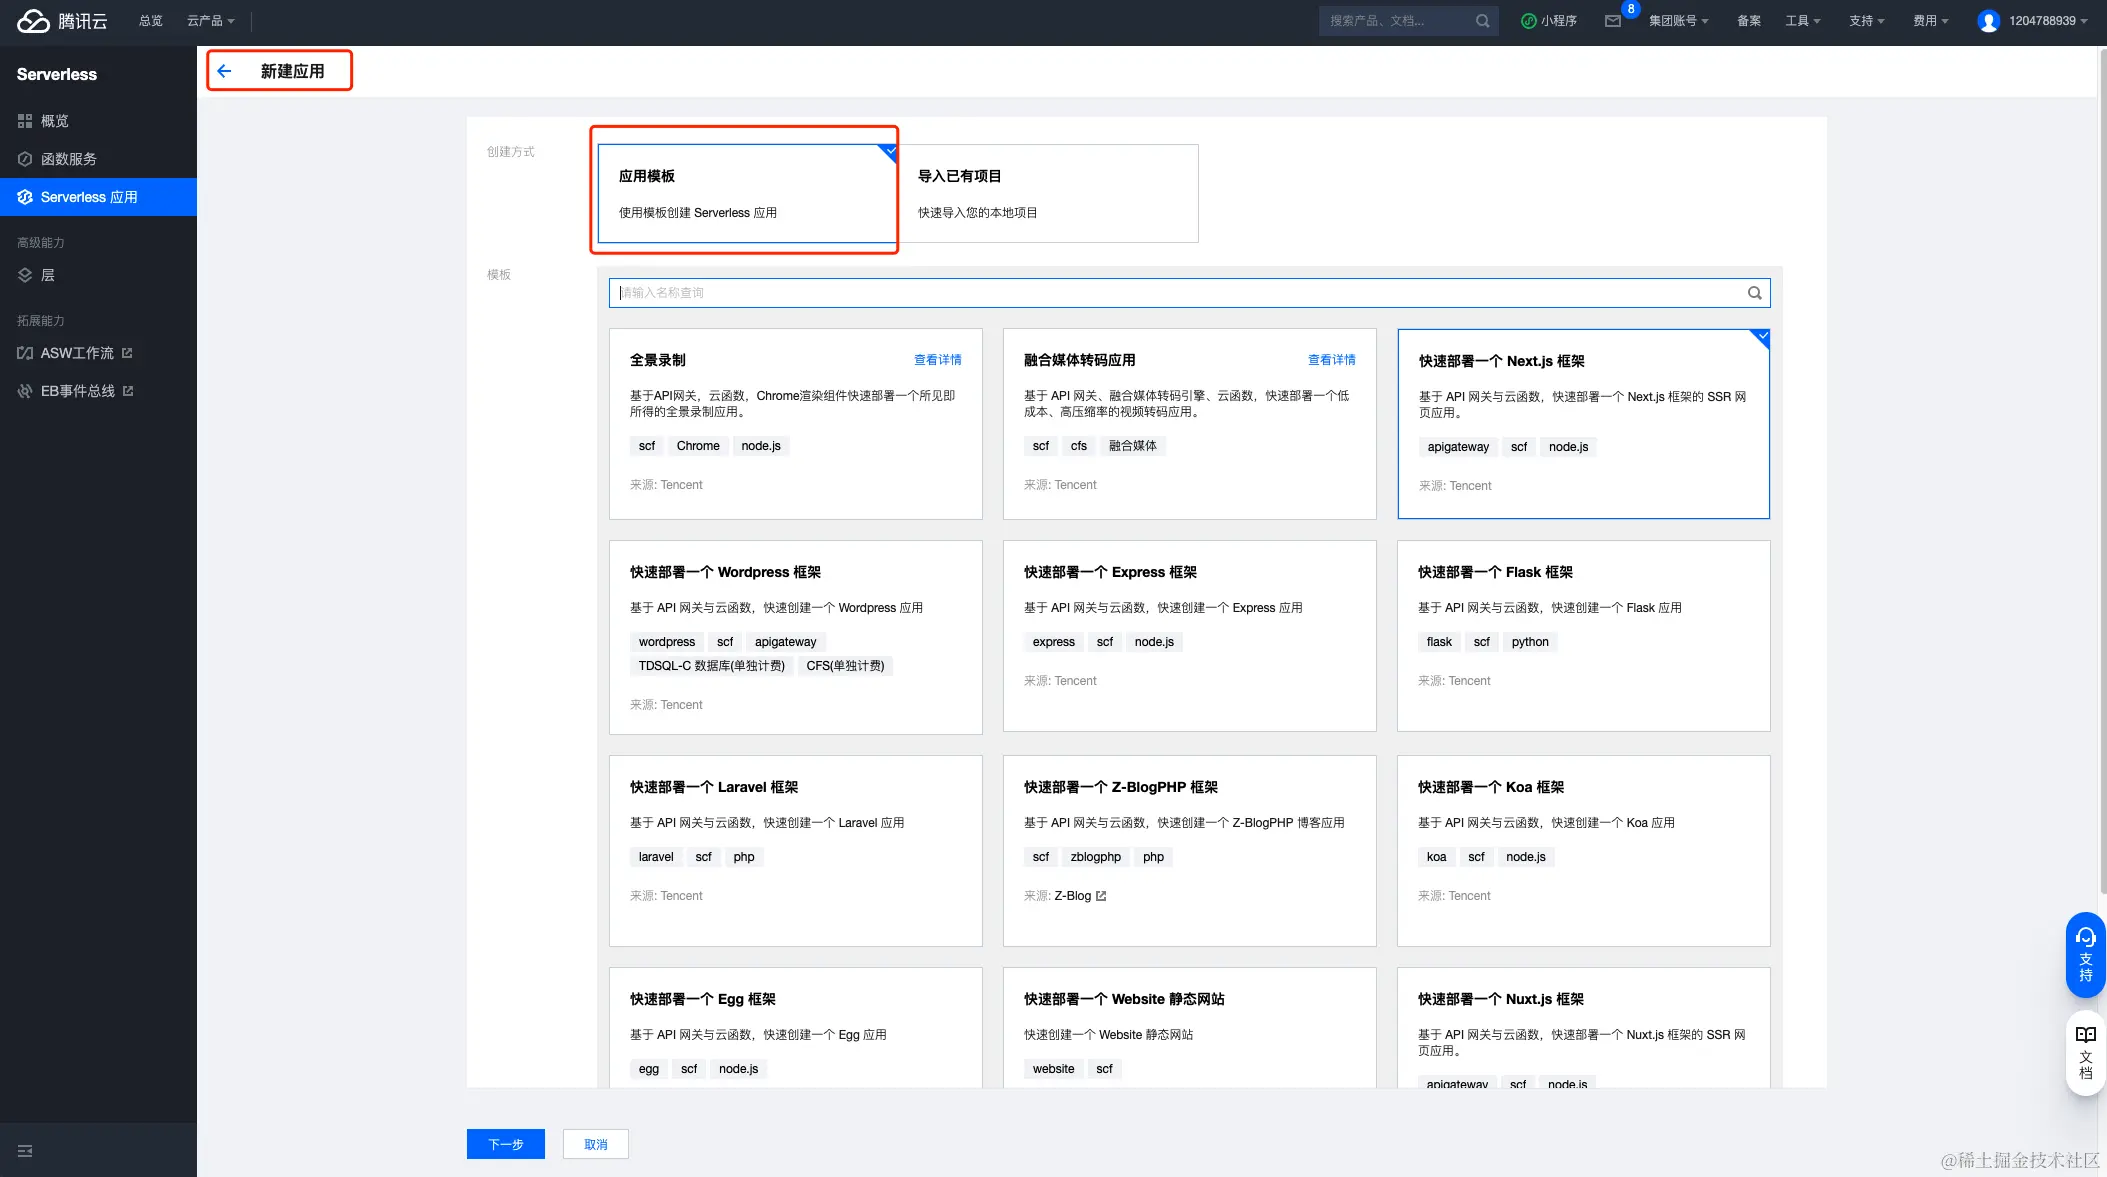Collapse sidebar using bottom-left menu icon
The image size is (2107, 1177).
pos(25,1151)
